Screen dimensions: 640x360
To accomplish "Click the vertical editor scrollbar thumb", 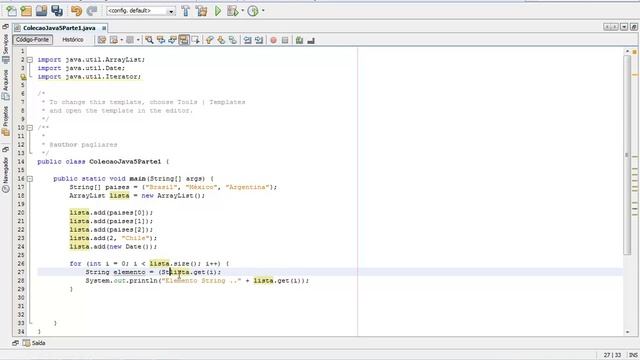I will (x=627, y=155).
